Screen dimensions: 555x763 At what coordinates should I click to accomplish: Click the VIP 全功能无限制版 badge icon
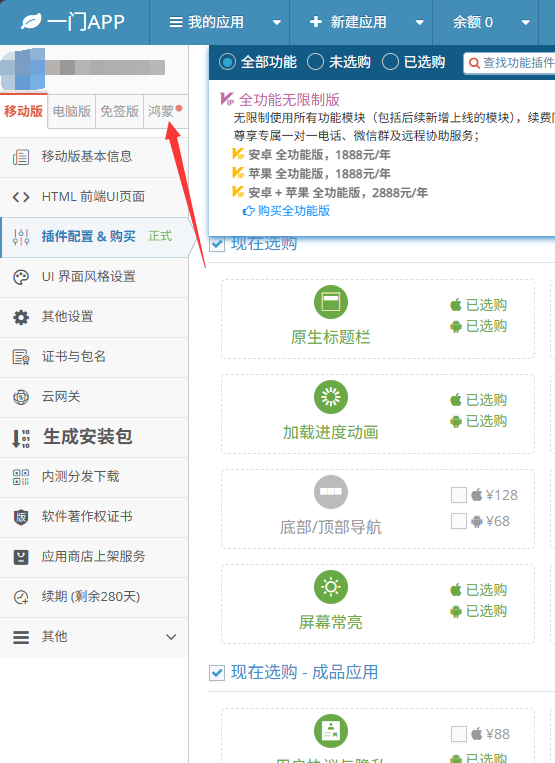pos(227,99)
